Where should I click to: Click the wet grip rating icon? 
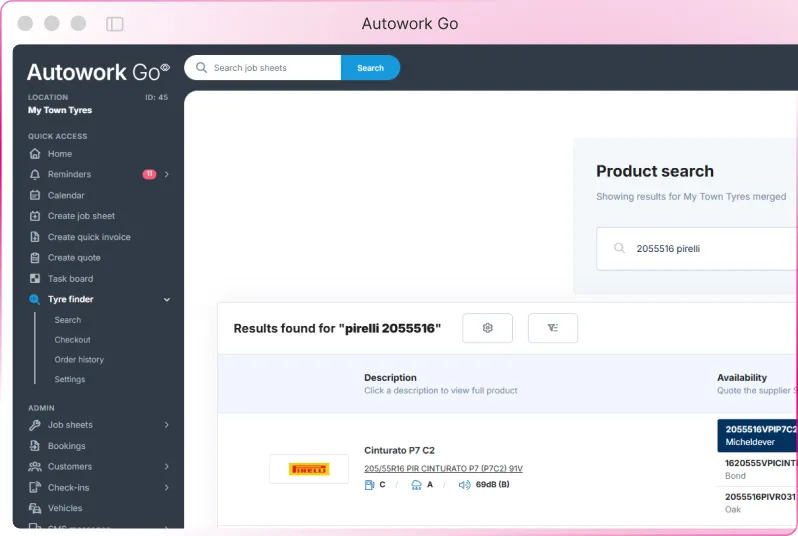(x=416, y=485)
